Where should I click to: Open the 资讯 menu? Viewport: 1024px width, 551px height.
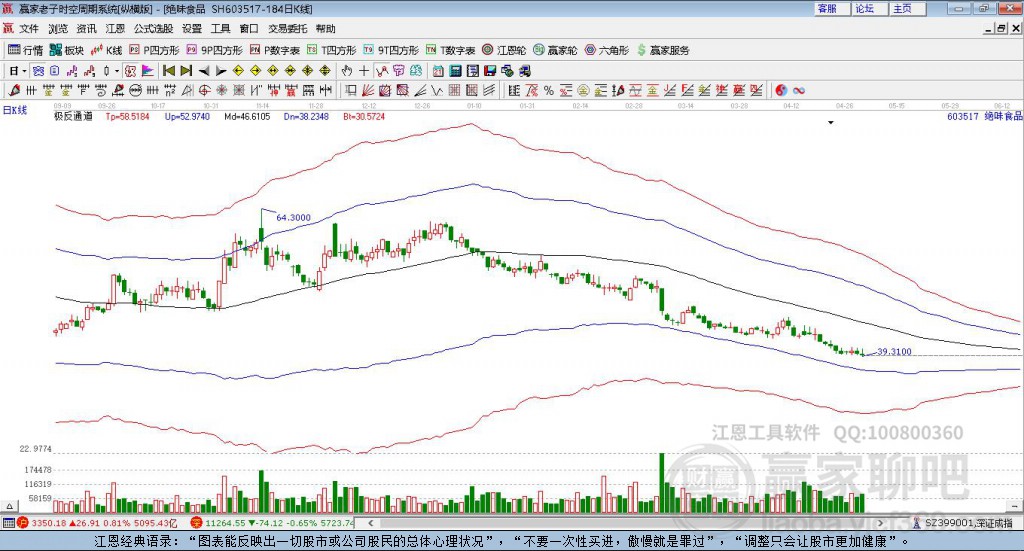(86, 29)
